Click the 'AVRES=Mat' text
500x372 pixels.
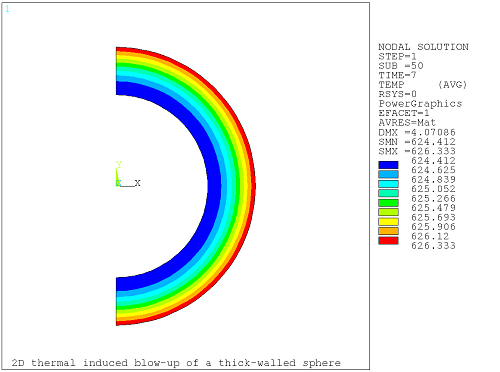[407, 122]
